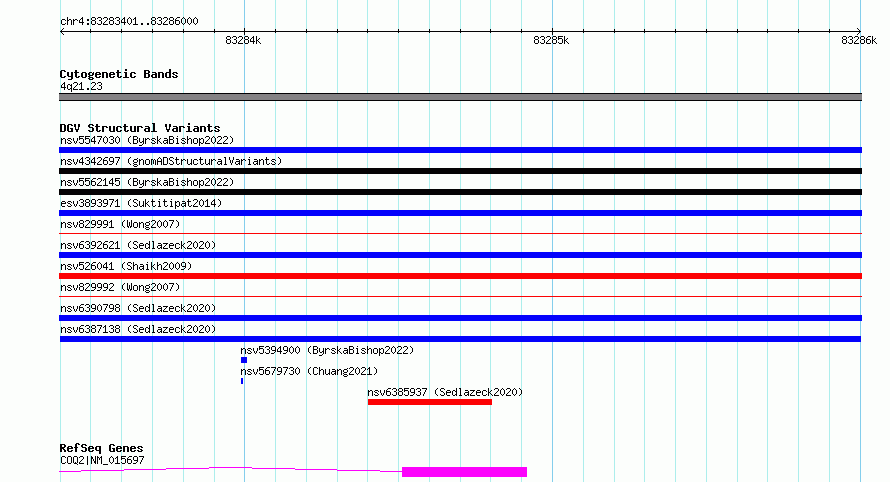Viewport: 890px width, 482px height.
Task: Click variant label nsv6385937 (Sedlazeck2020)
Action: [x=445, y=392]
